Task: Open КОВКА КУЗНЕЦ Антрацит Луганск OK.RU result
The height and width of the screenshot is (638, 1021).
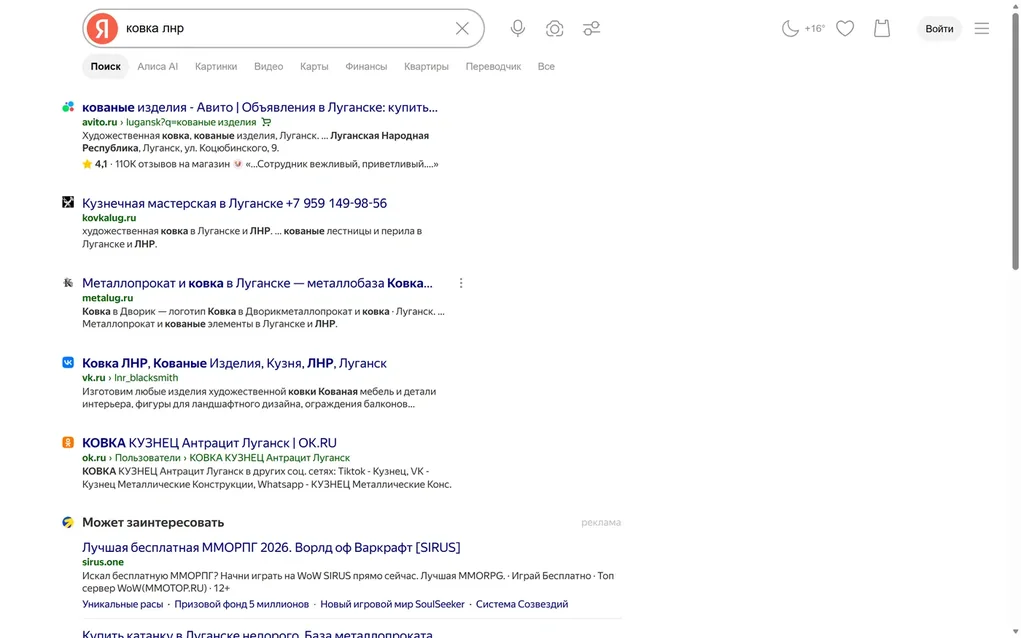Action: [209, 443]
